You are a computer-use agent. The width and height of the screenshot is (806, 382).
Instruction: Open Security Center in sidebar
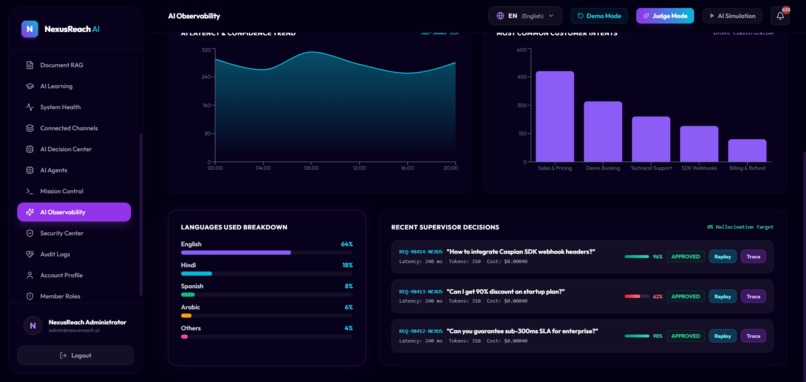tap(74, 233)
